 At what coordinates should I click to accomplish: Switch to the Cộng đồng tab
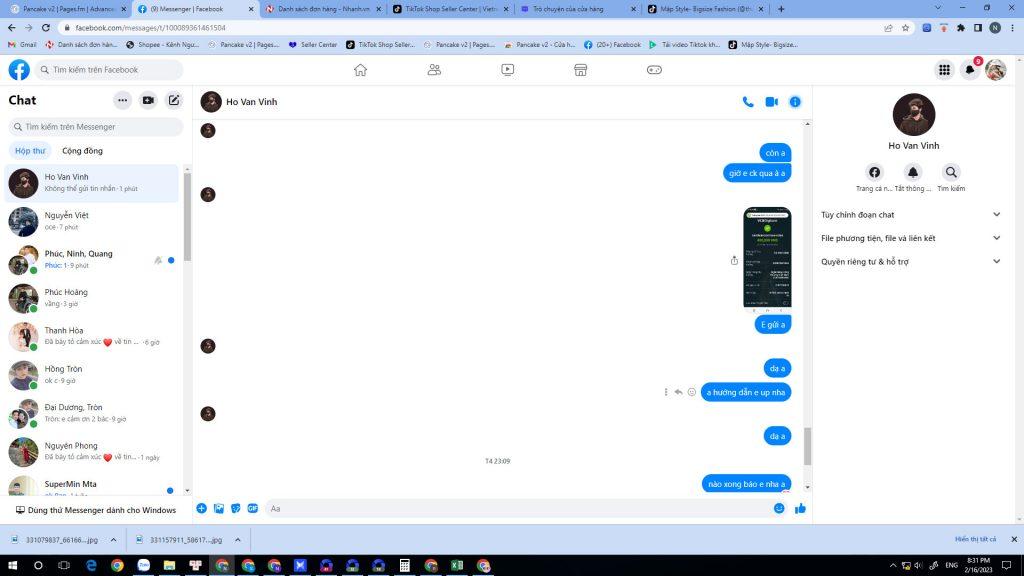click(82, 151)
